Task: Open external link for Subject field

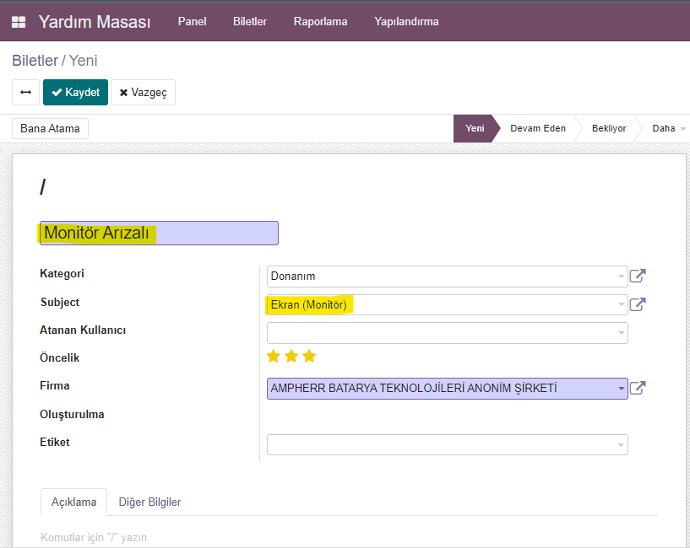Action: (637, 305)
